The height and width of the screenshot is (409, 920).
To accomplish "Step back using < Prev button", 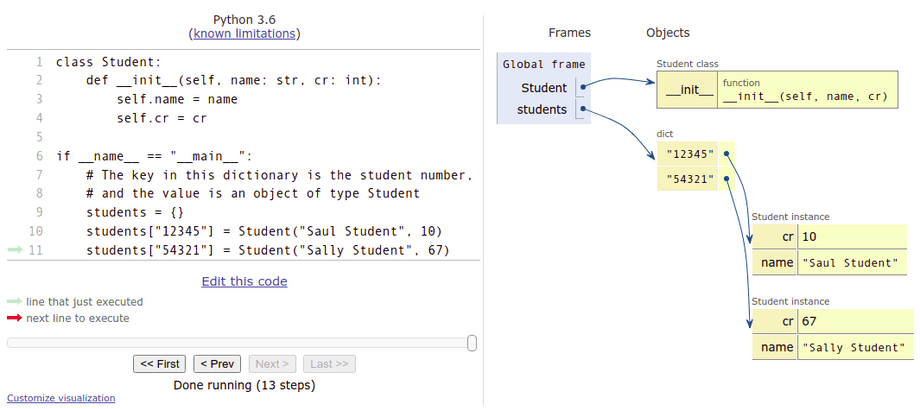I will tap(217, 364).
